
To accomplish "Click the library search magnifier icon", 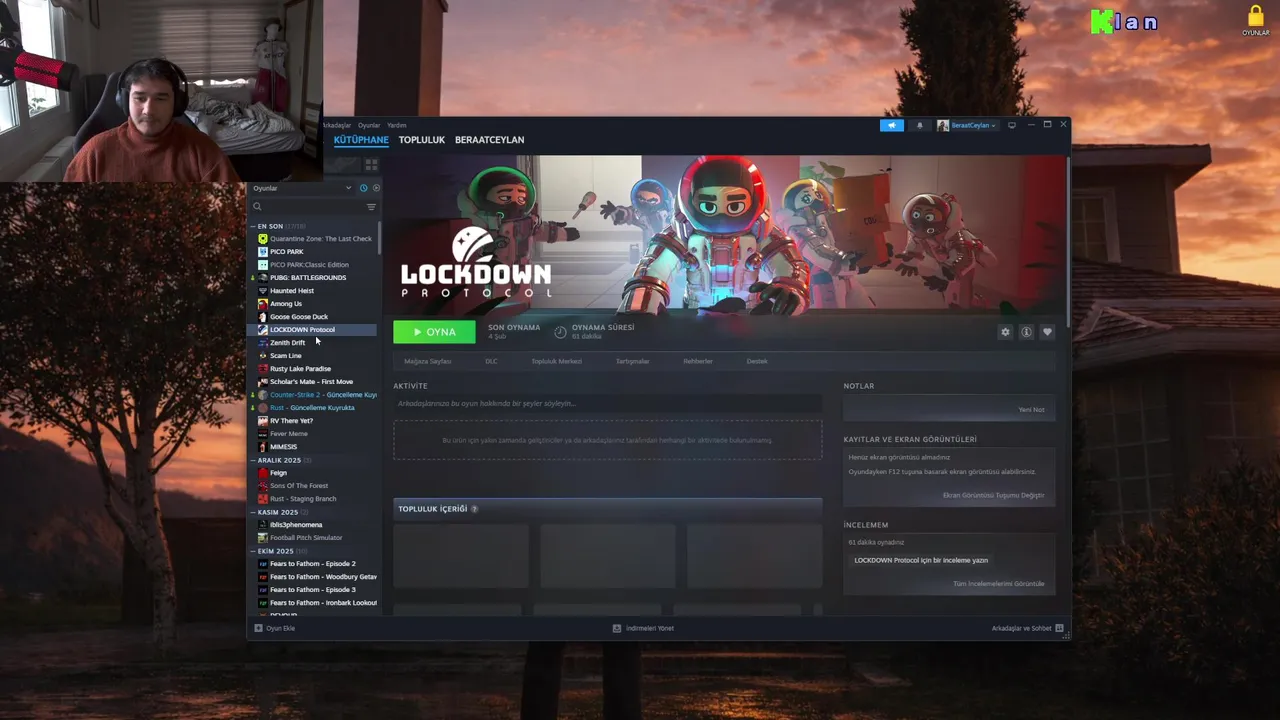I will click(257, 207).
